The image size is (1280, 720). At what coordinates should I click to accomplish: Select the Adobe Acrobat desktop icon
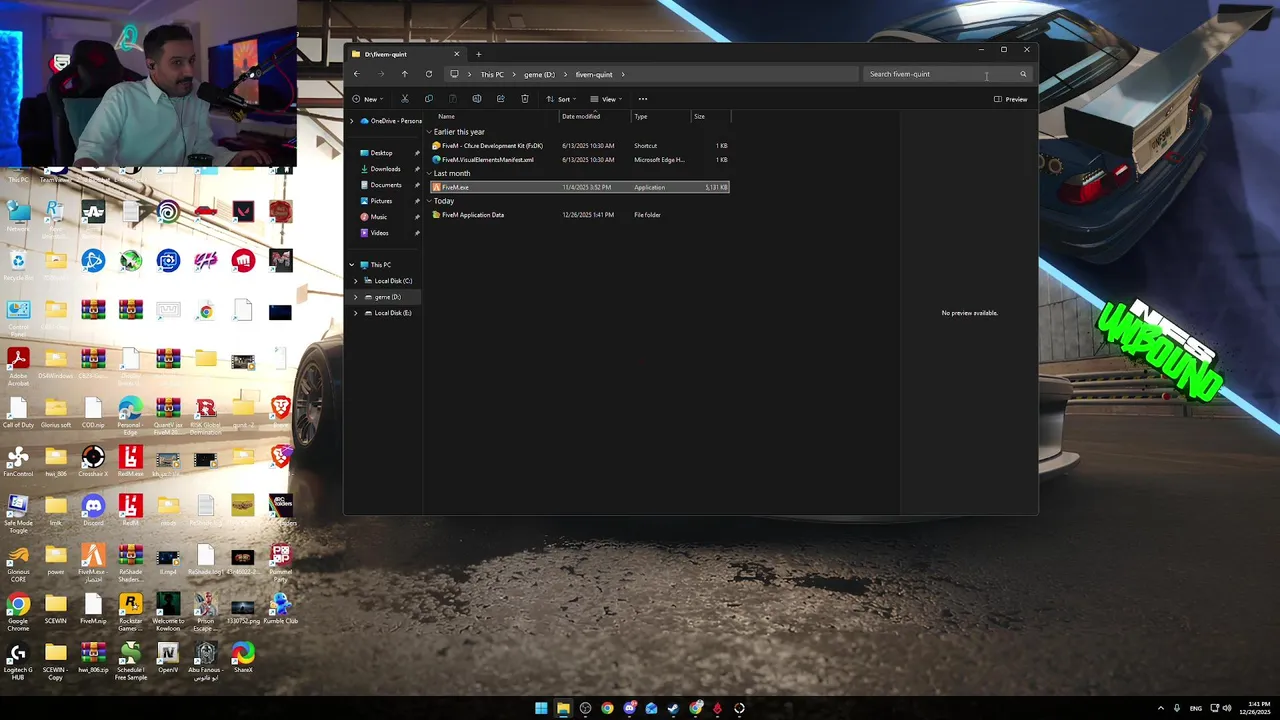(x=18, y=366)
